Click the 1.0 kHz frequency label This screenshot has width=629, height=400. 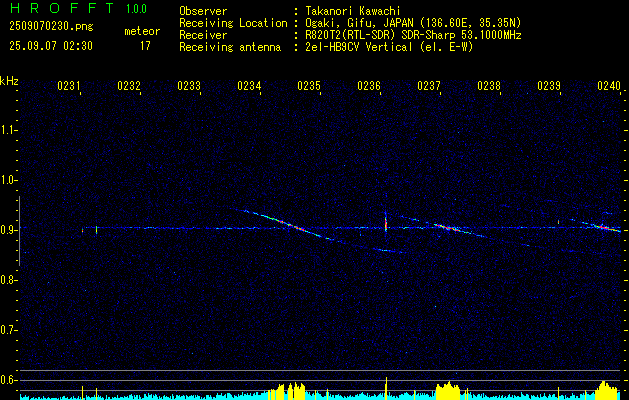coord(7,180)
